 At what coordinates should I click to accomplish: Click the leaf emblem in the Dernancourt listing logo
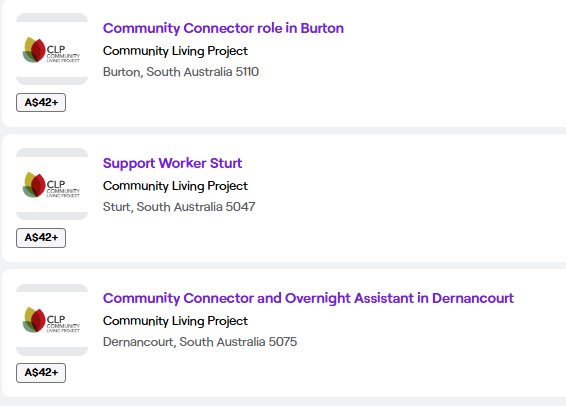click(x=34, y=320)
